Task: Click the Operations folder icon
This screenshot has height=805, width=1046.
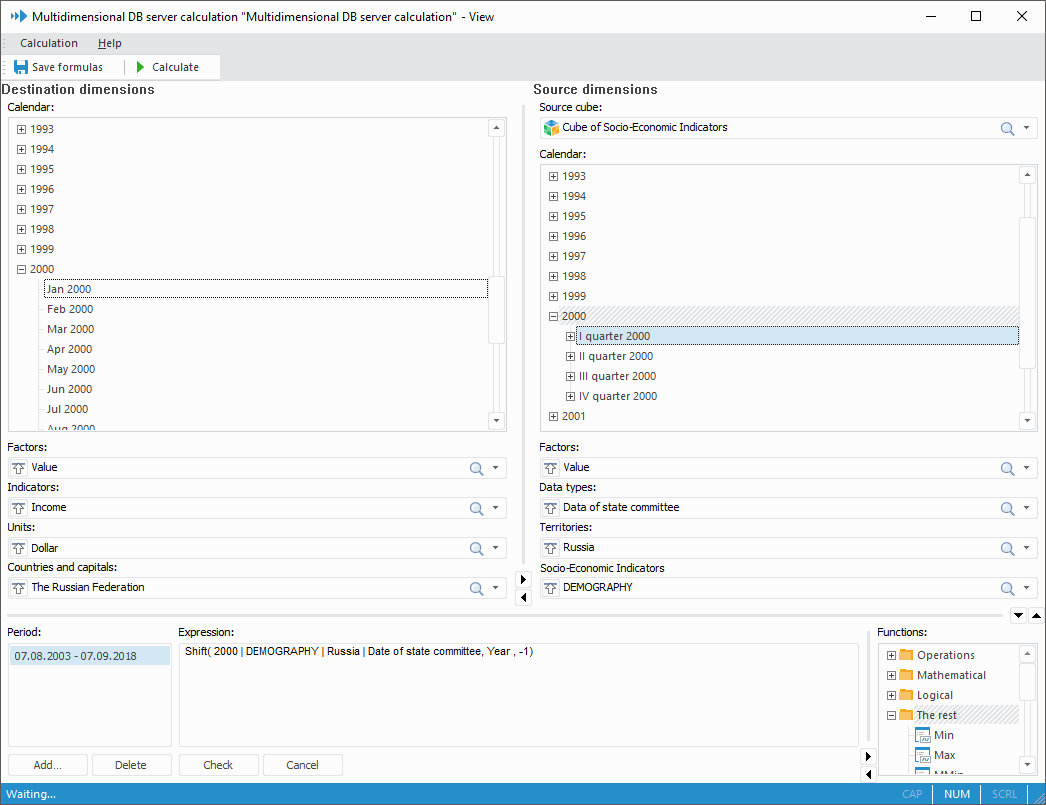Action: 906,655
